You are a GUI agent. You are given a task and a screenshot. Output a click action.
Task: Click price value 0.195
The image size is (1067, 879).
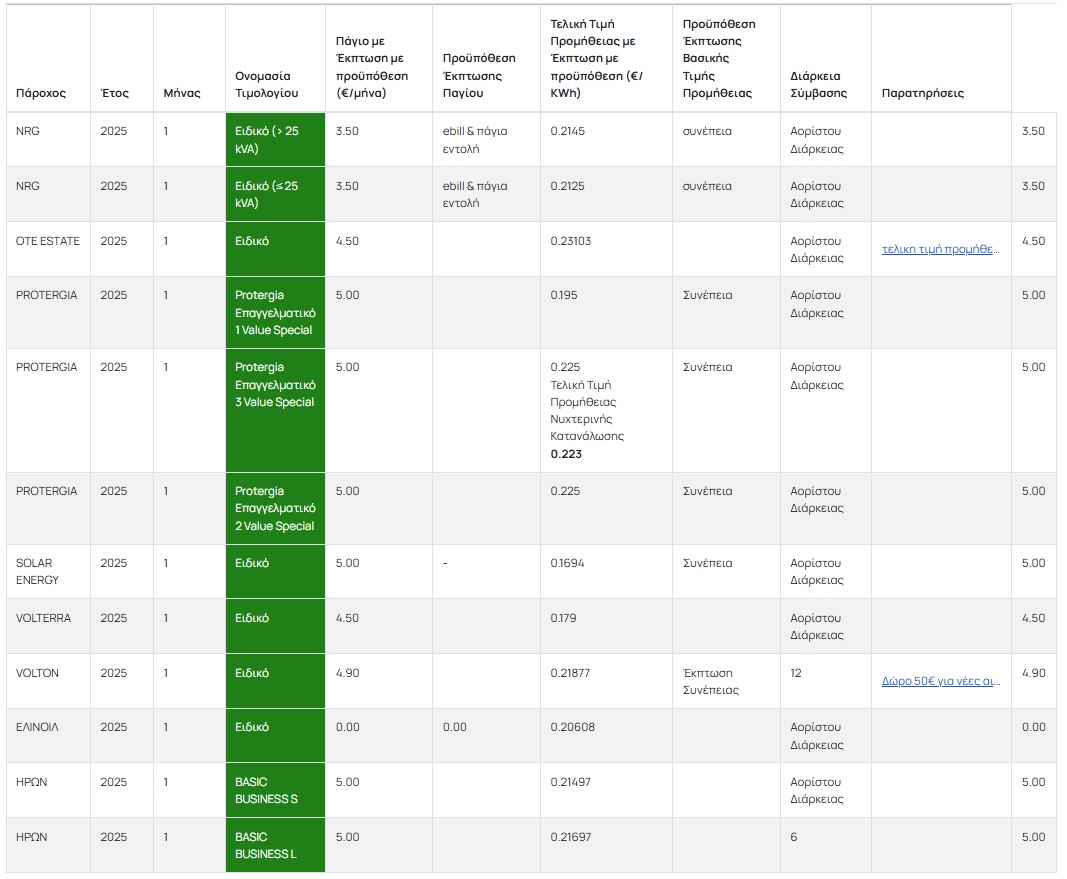[564, 295]
